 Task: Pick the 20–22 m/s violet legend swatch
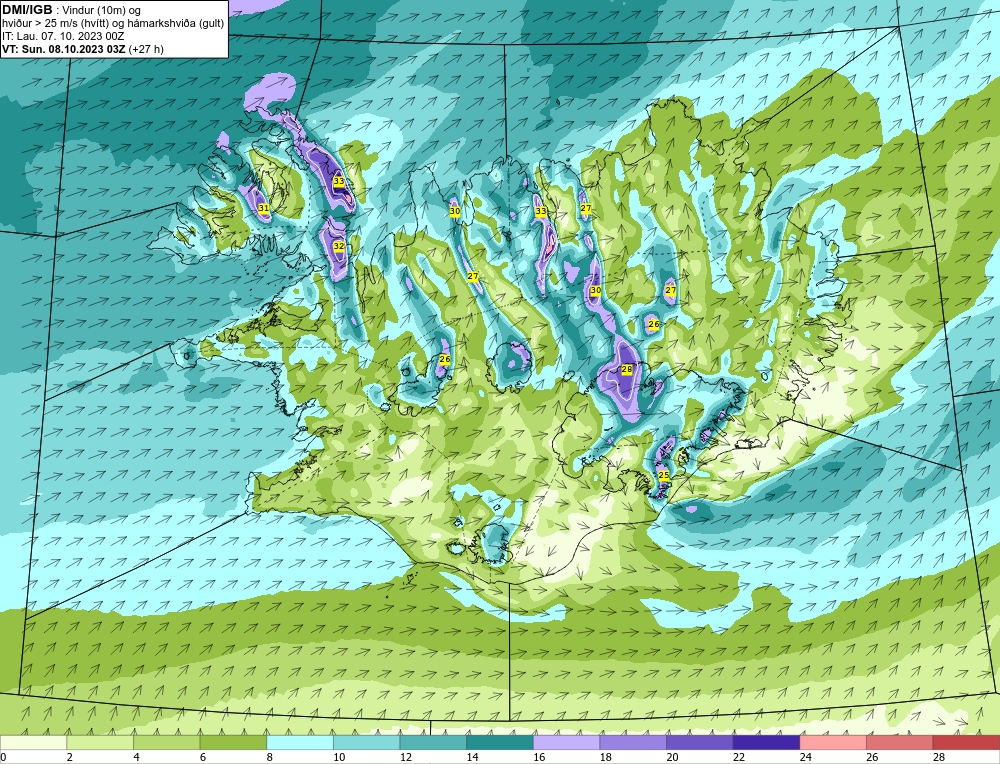coord(700,742)
